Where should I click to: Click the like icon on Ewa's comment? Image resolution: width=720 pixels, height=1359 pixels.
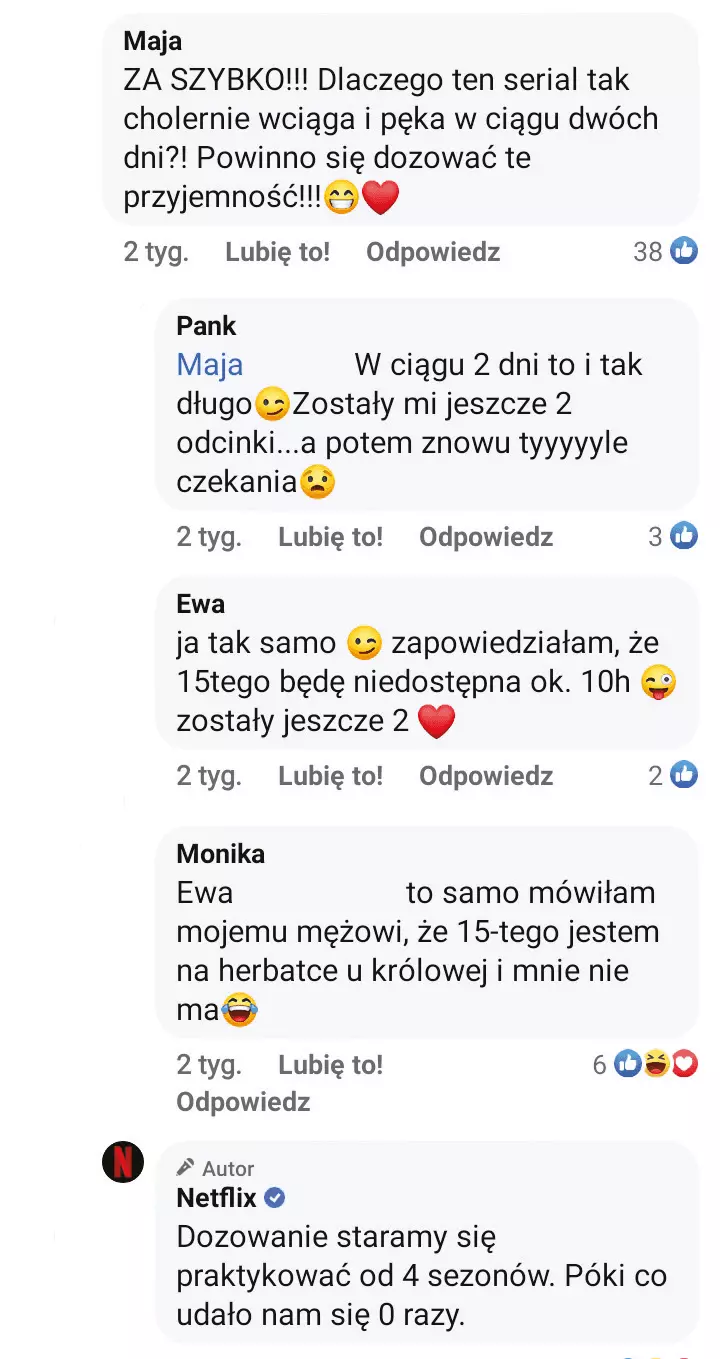pos(684,775)
